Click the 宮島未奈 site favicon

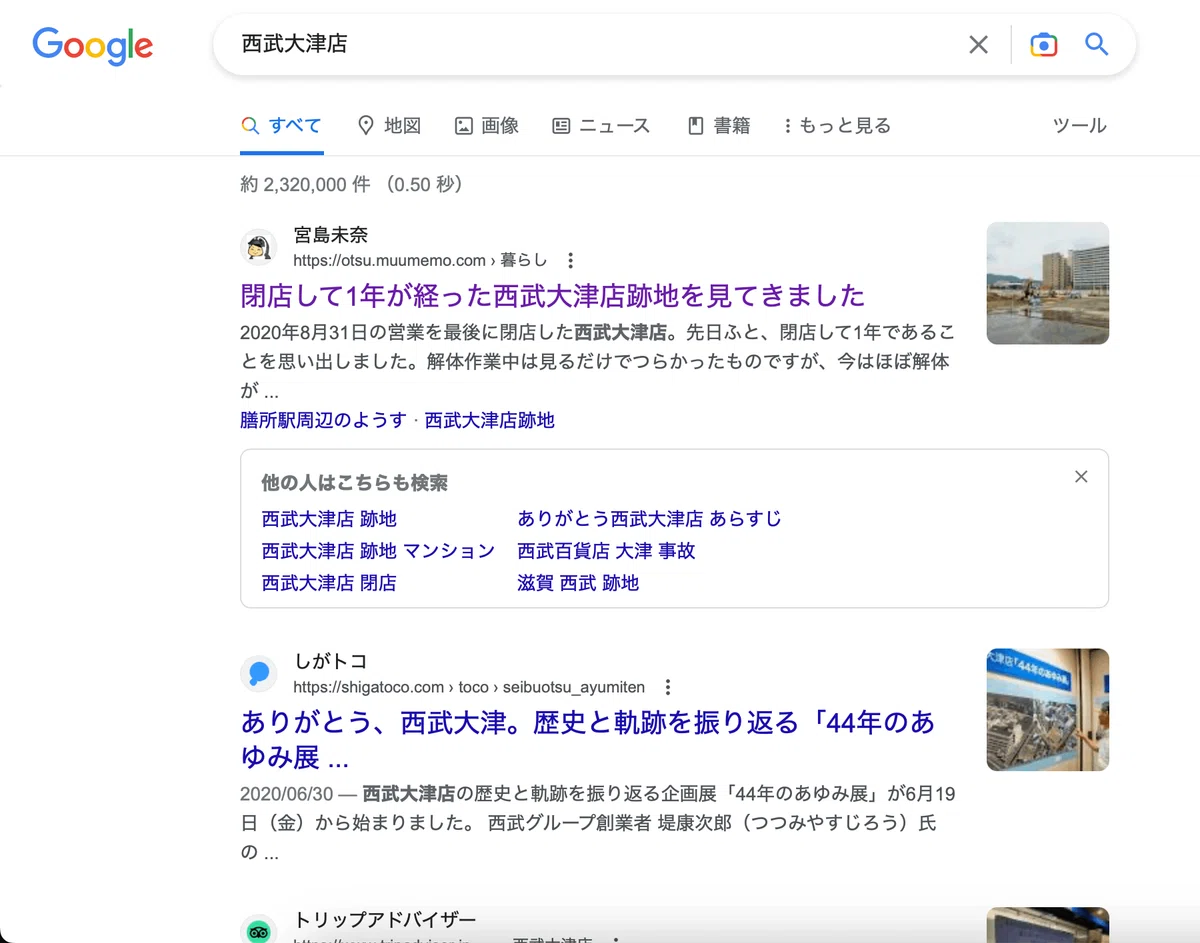point(259,247)
